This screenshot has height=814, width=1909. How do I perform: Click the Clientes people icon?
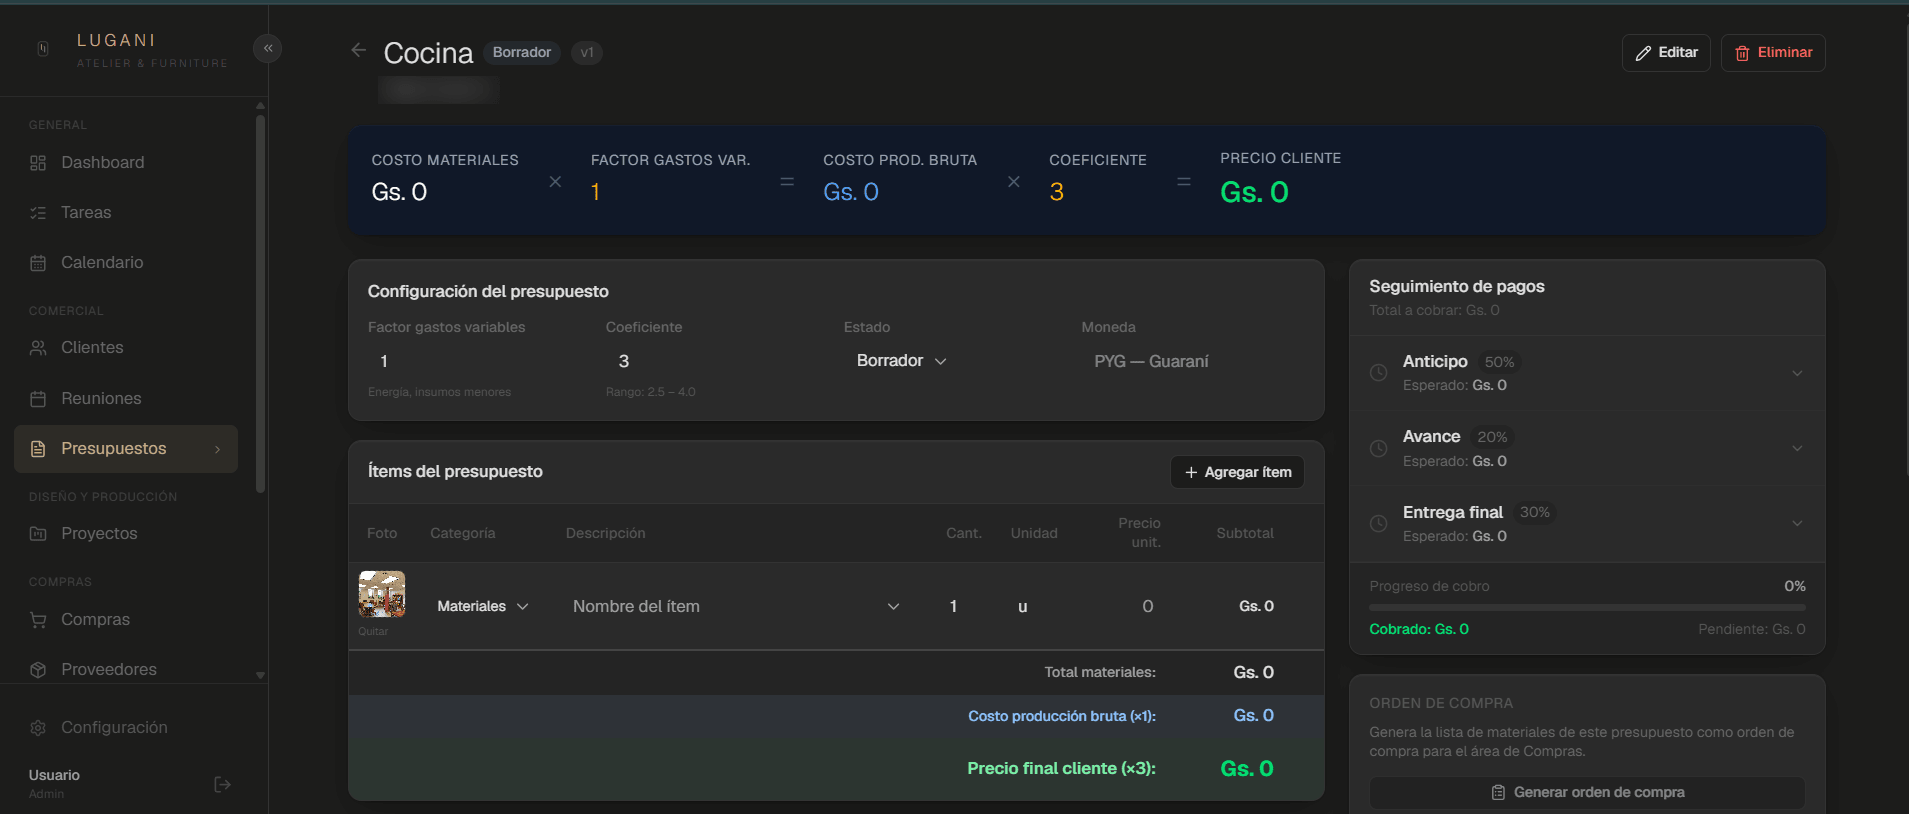(x=38, y=348)
